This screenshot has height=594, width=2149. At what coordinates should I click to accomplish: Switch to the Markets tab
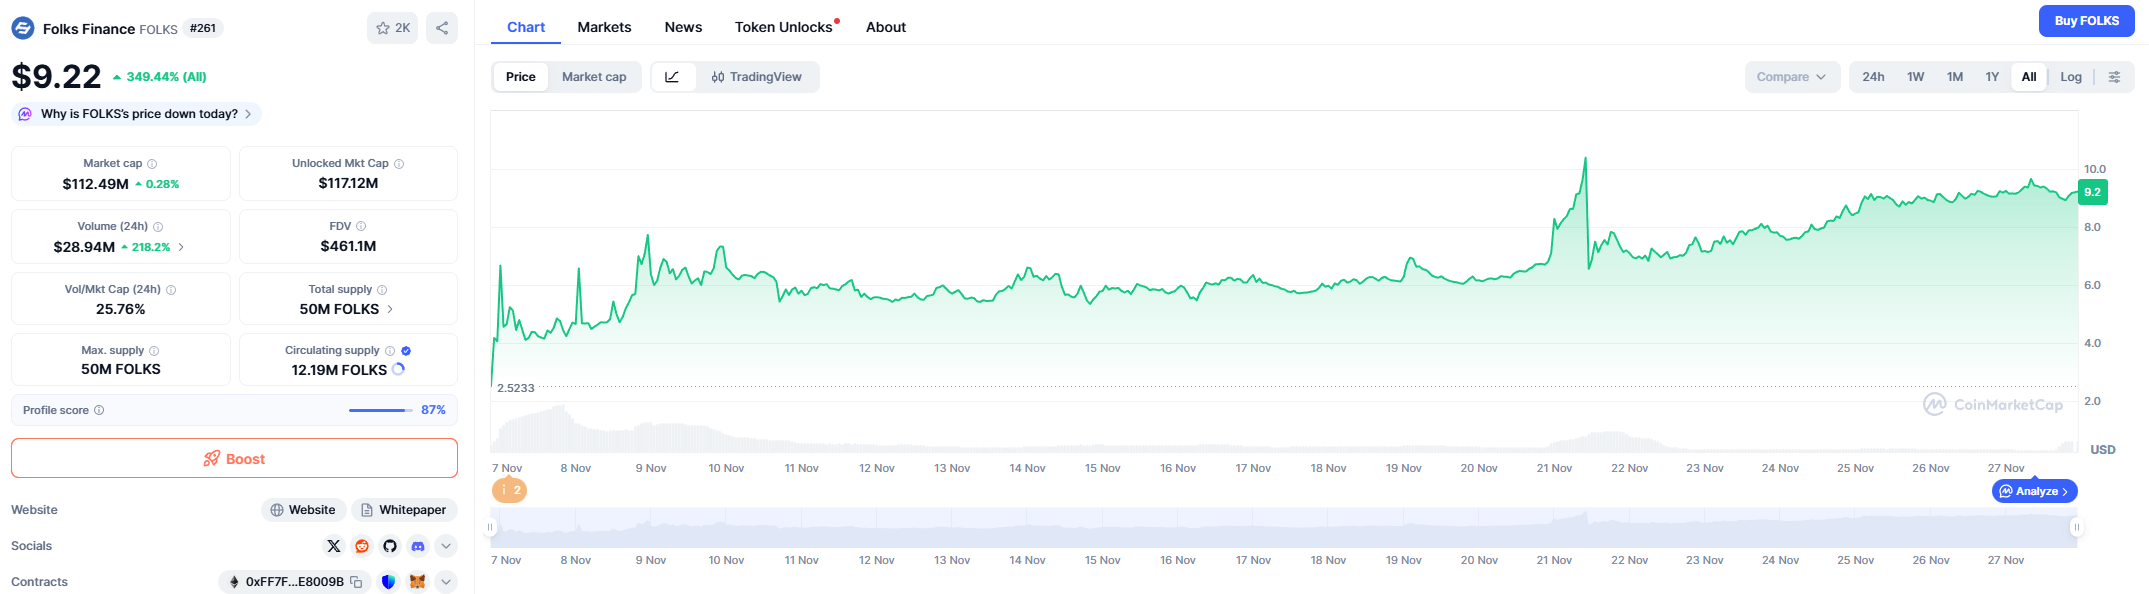pyautogui.click(x=604, y=27)
